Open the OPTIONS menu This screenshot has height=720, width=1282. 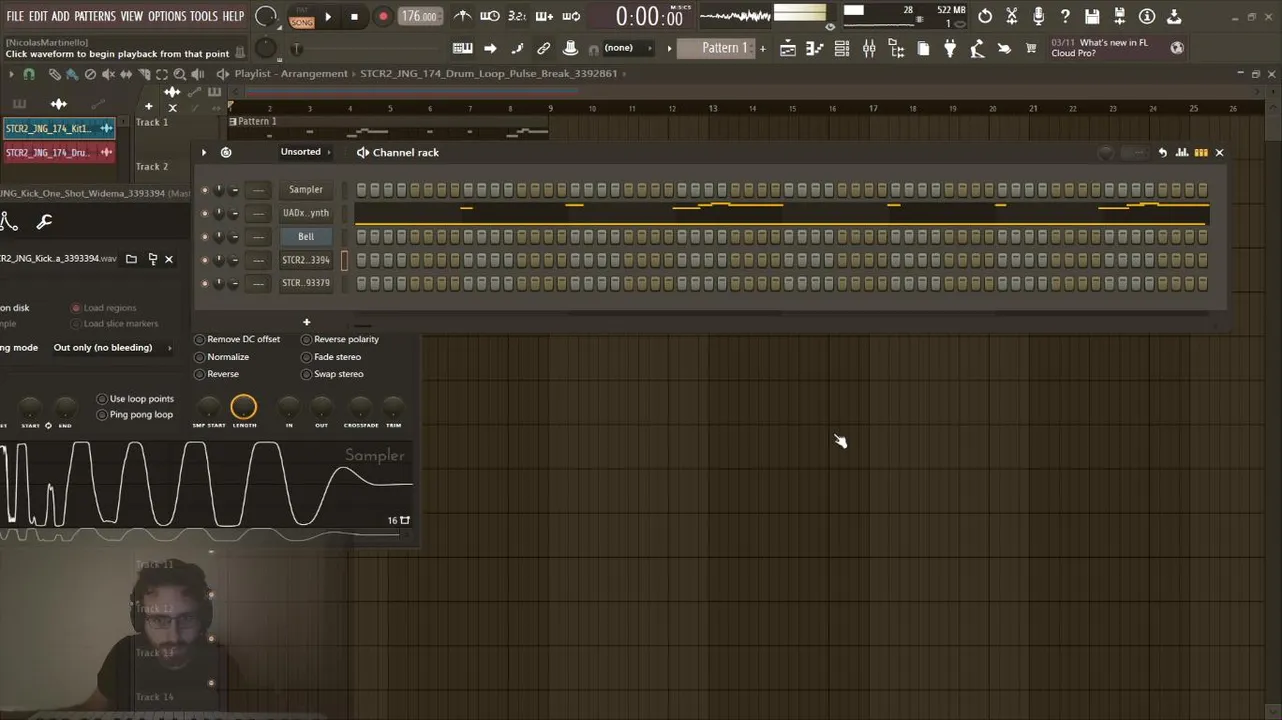(x=167, y=16)
